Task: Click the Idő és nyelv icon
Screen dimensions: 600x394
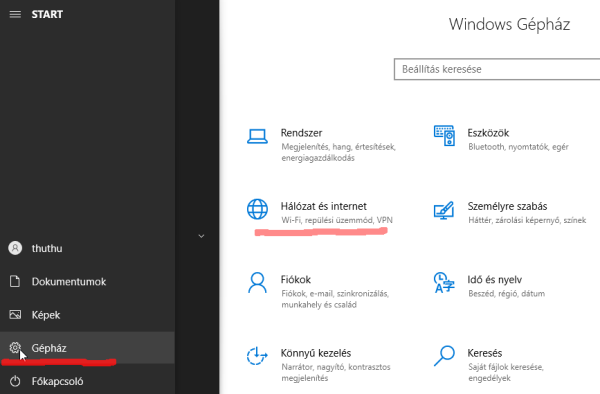Action: tap(444, 282)
